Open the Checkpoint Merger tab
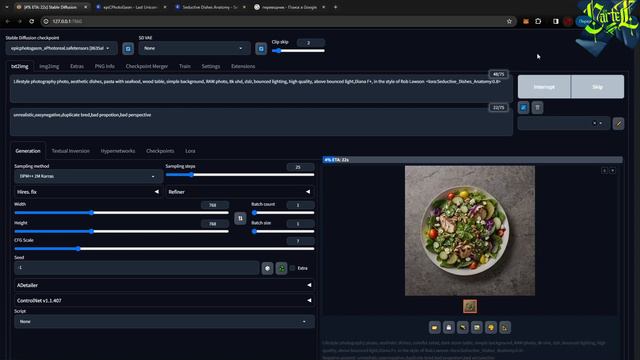This screenshot has width=640, height=360. (147, 66)
